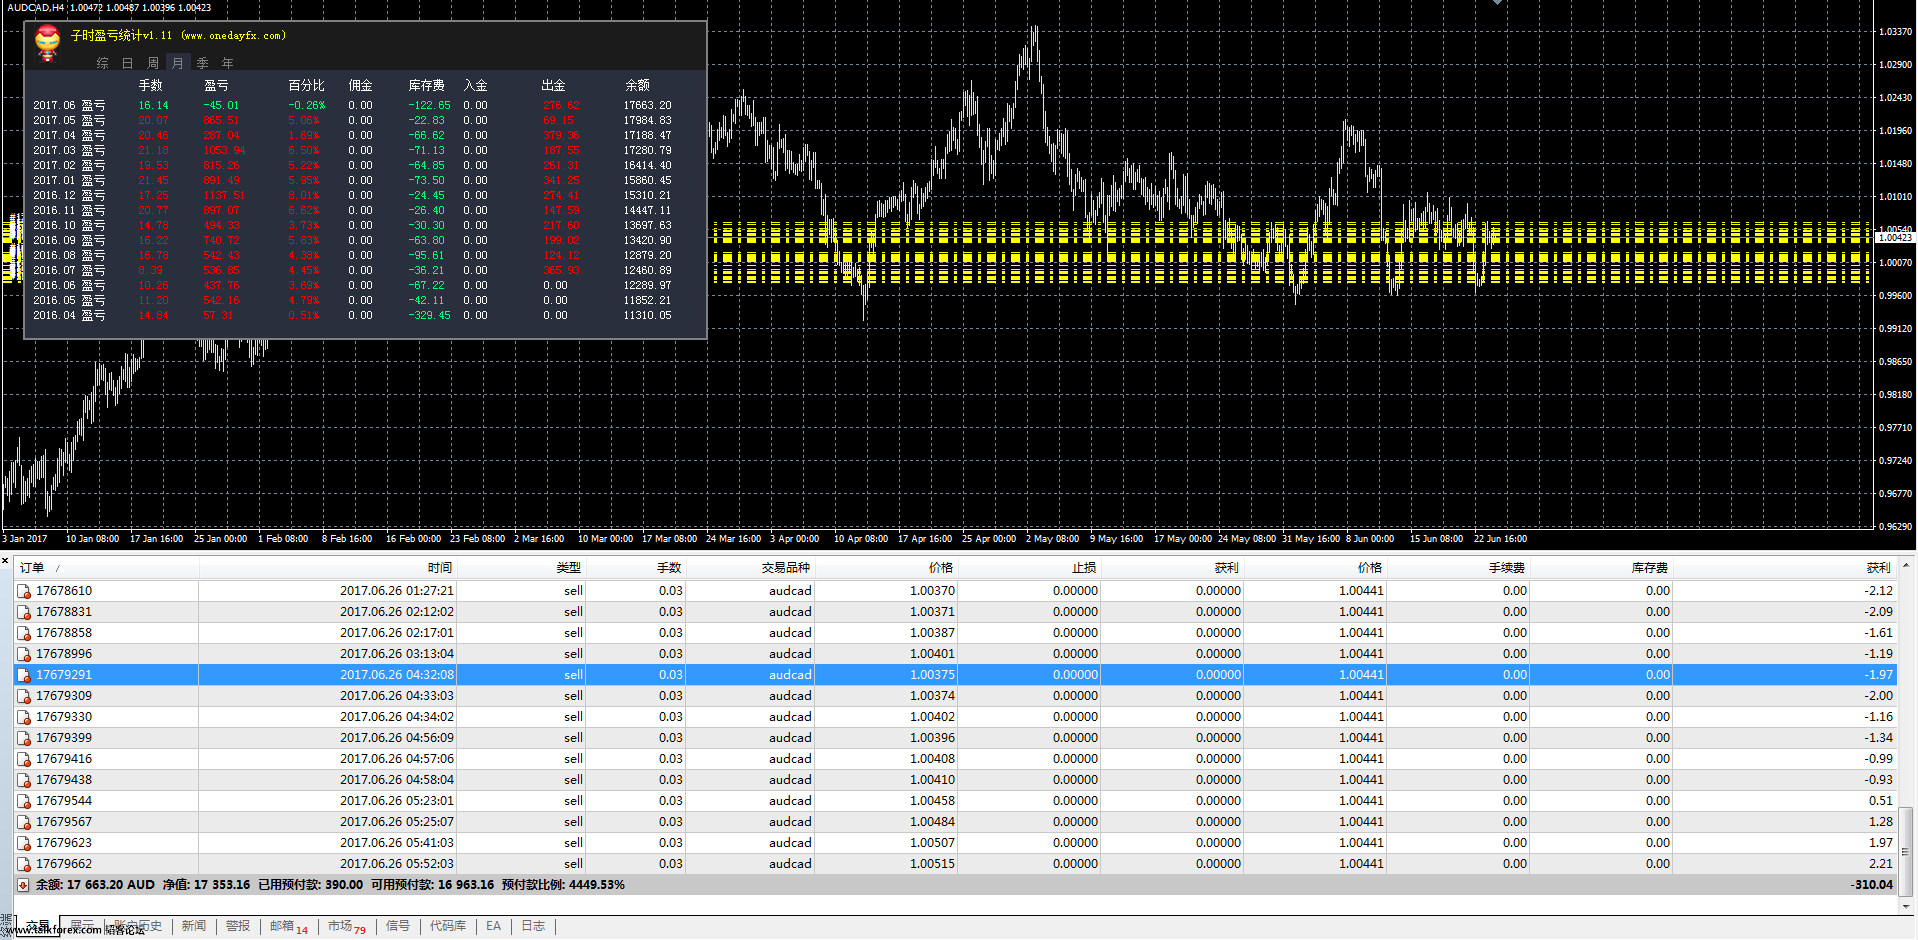
Task: Open the 市场 tab showing 79
Action: point(347,926)
